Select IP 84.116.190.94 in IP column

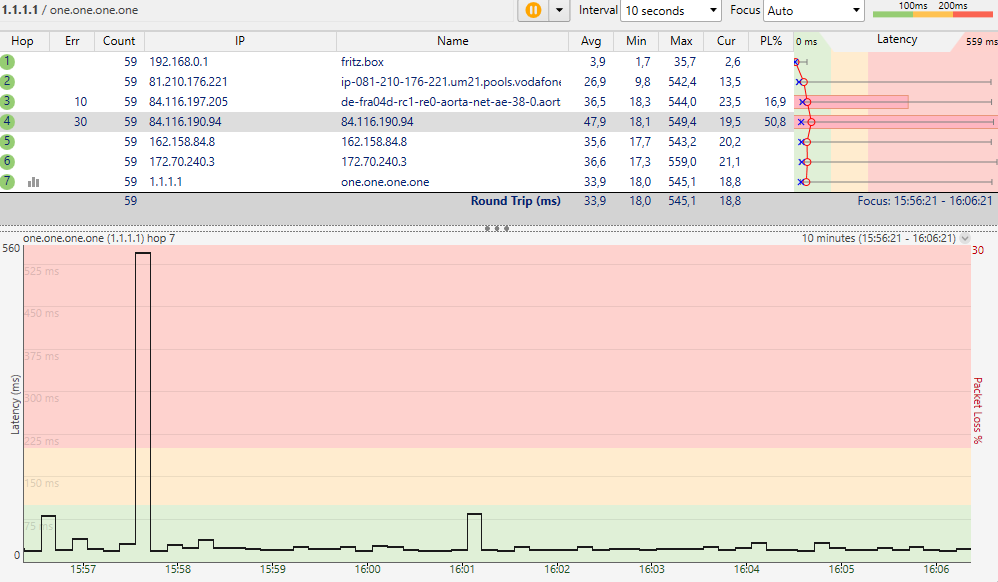(185, 122)
